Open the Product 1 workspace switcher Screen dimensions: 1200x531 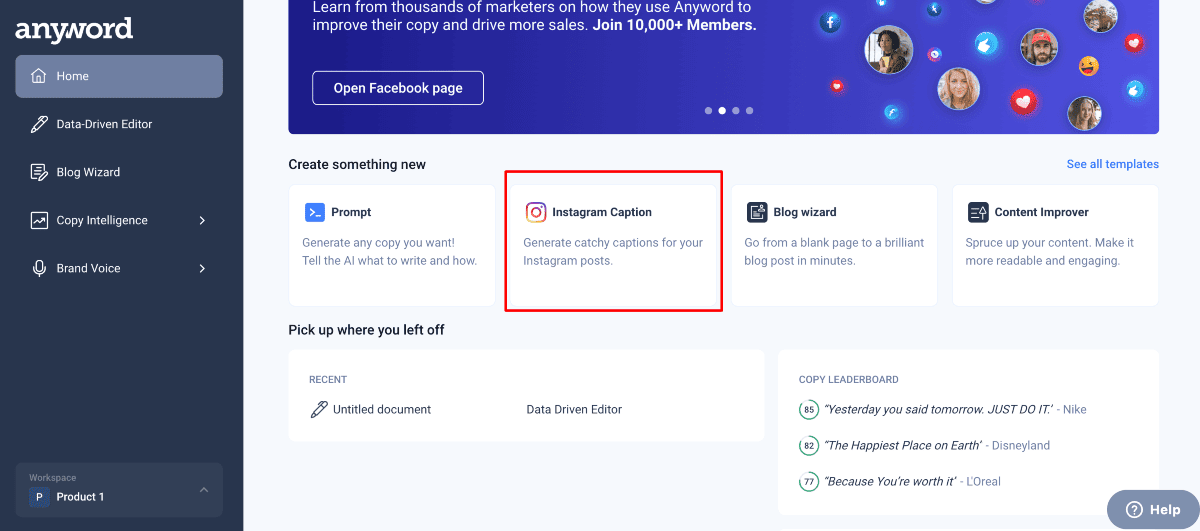pos(119,490)
